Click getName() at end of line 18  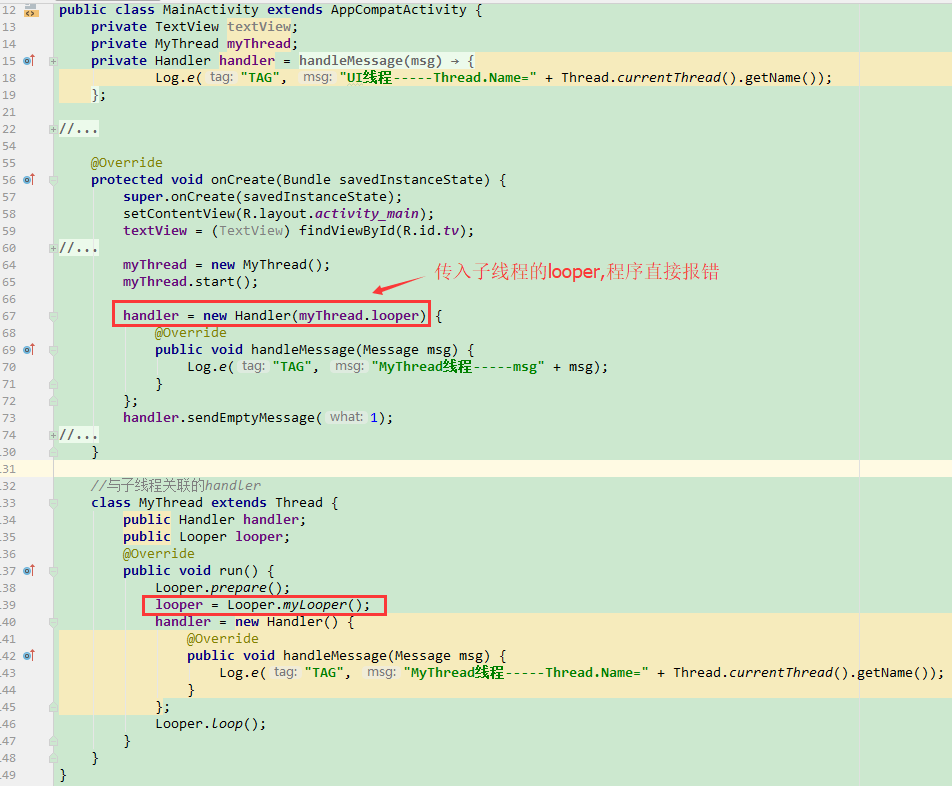(781, 78)
